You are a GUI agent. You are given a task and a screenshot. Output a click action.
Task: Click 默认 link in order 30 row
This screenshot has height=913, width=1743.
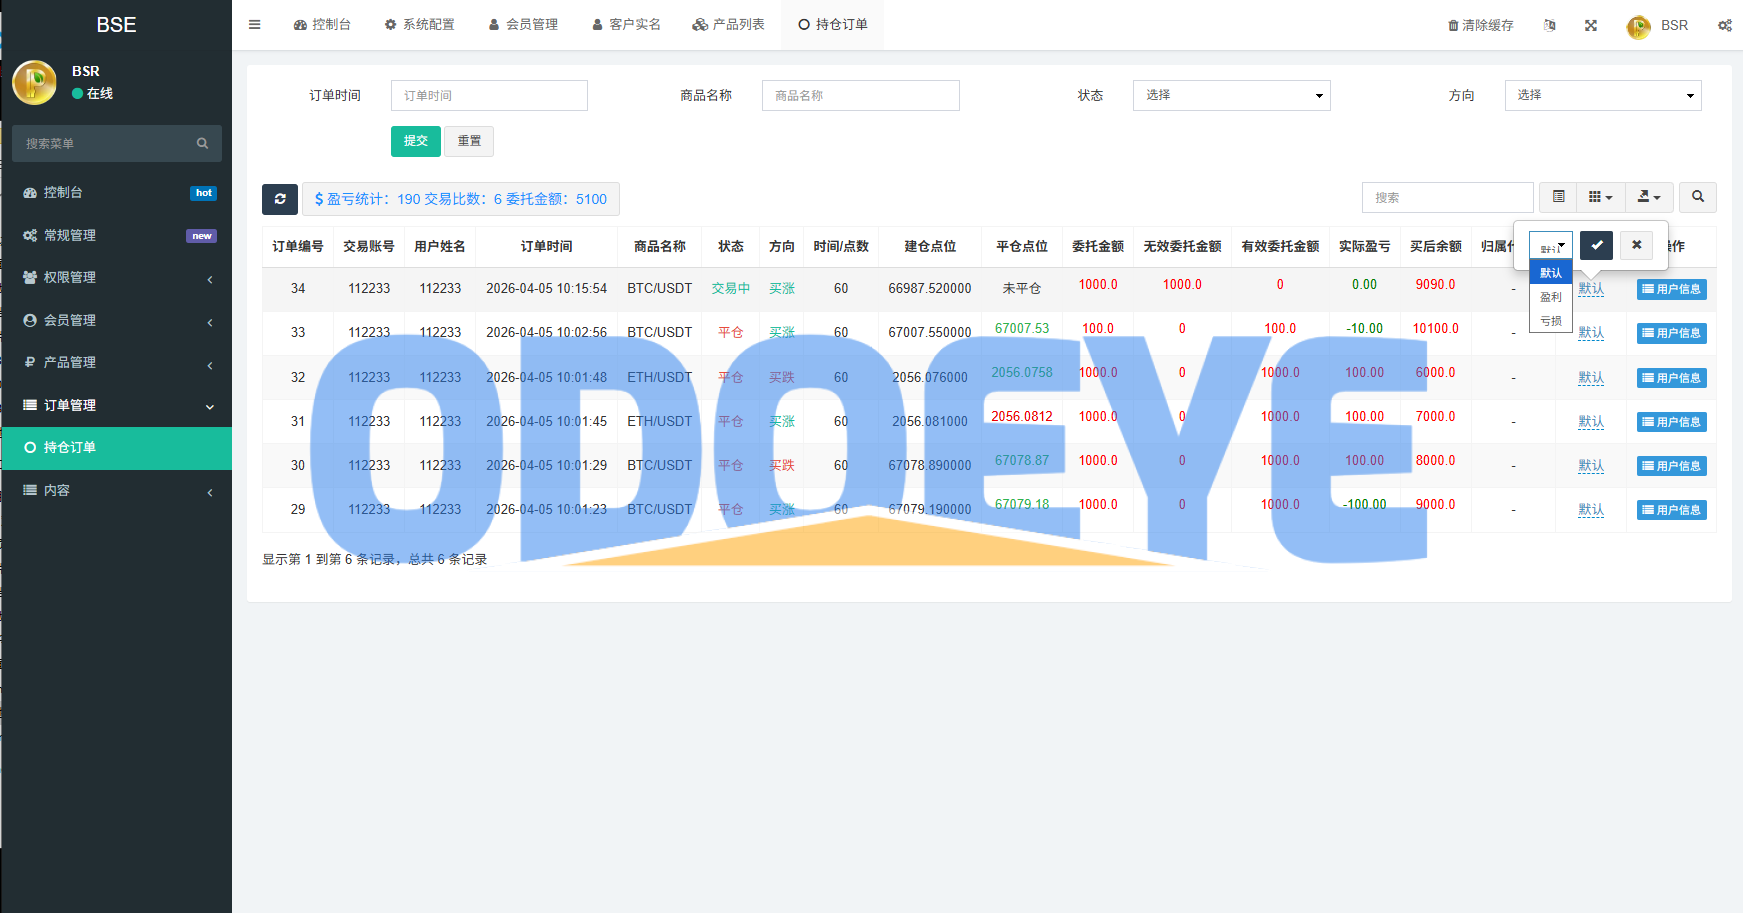pyautogui.click(x=1591, y=466)
